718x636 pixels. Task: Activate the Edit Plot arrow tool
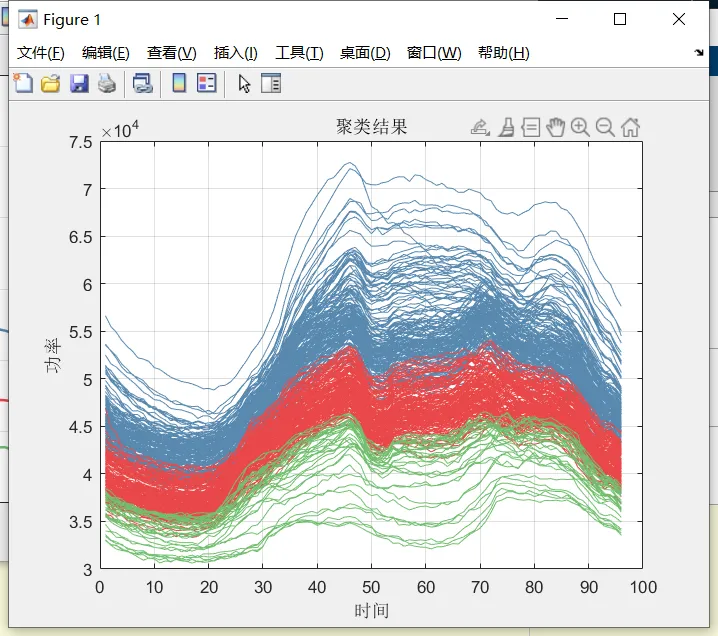point(245,84)
